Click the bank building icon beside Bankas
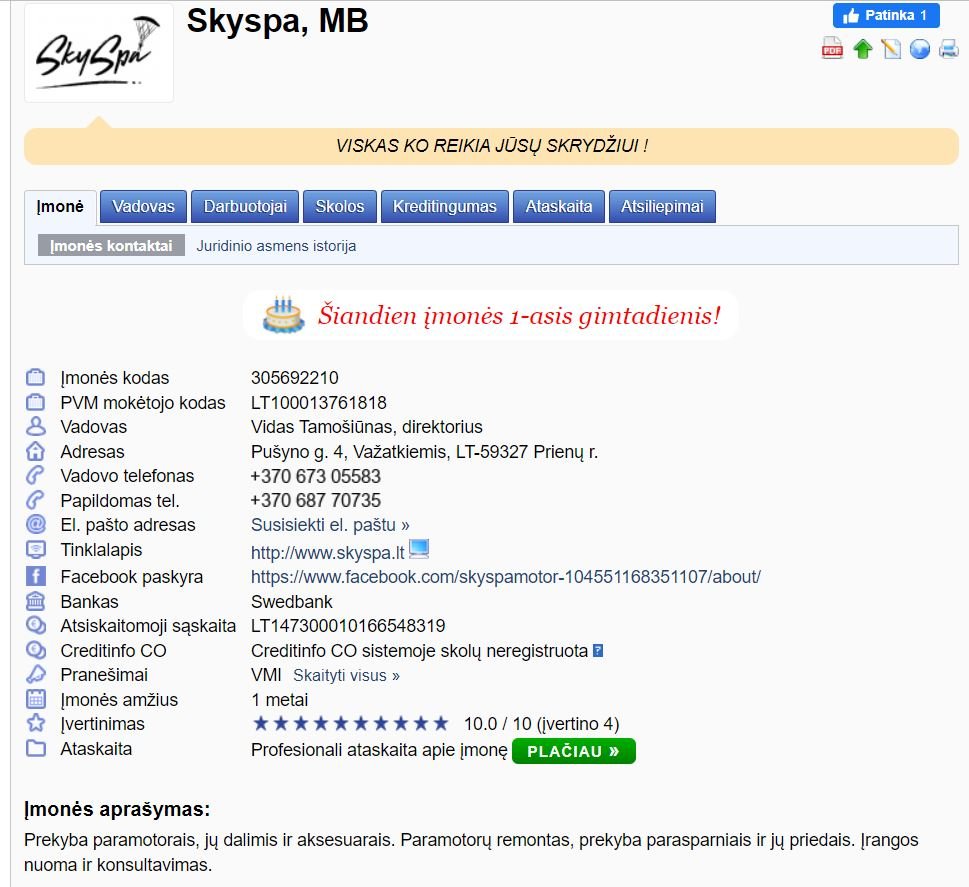This screenshot has height=887, width=969. click(x=36, y=601)
